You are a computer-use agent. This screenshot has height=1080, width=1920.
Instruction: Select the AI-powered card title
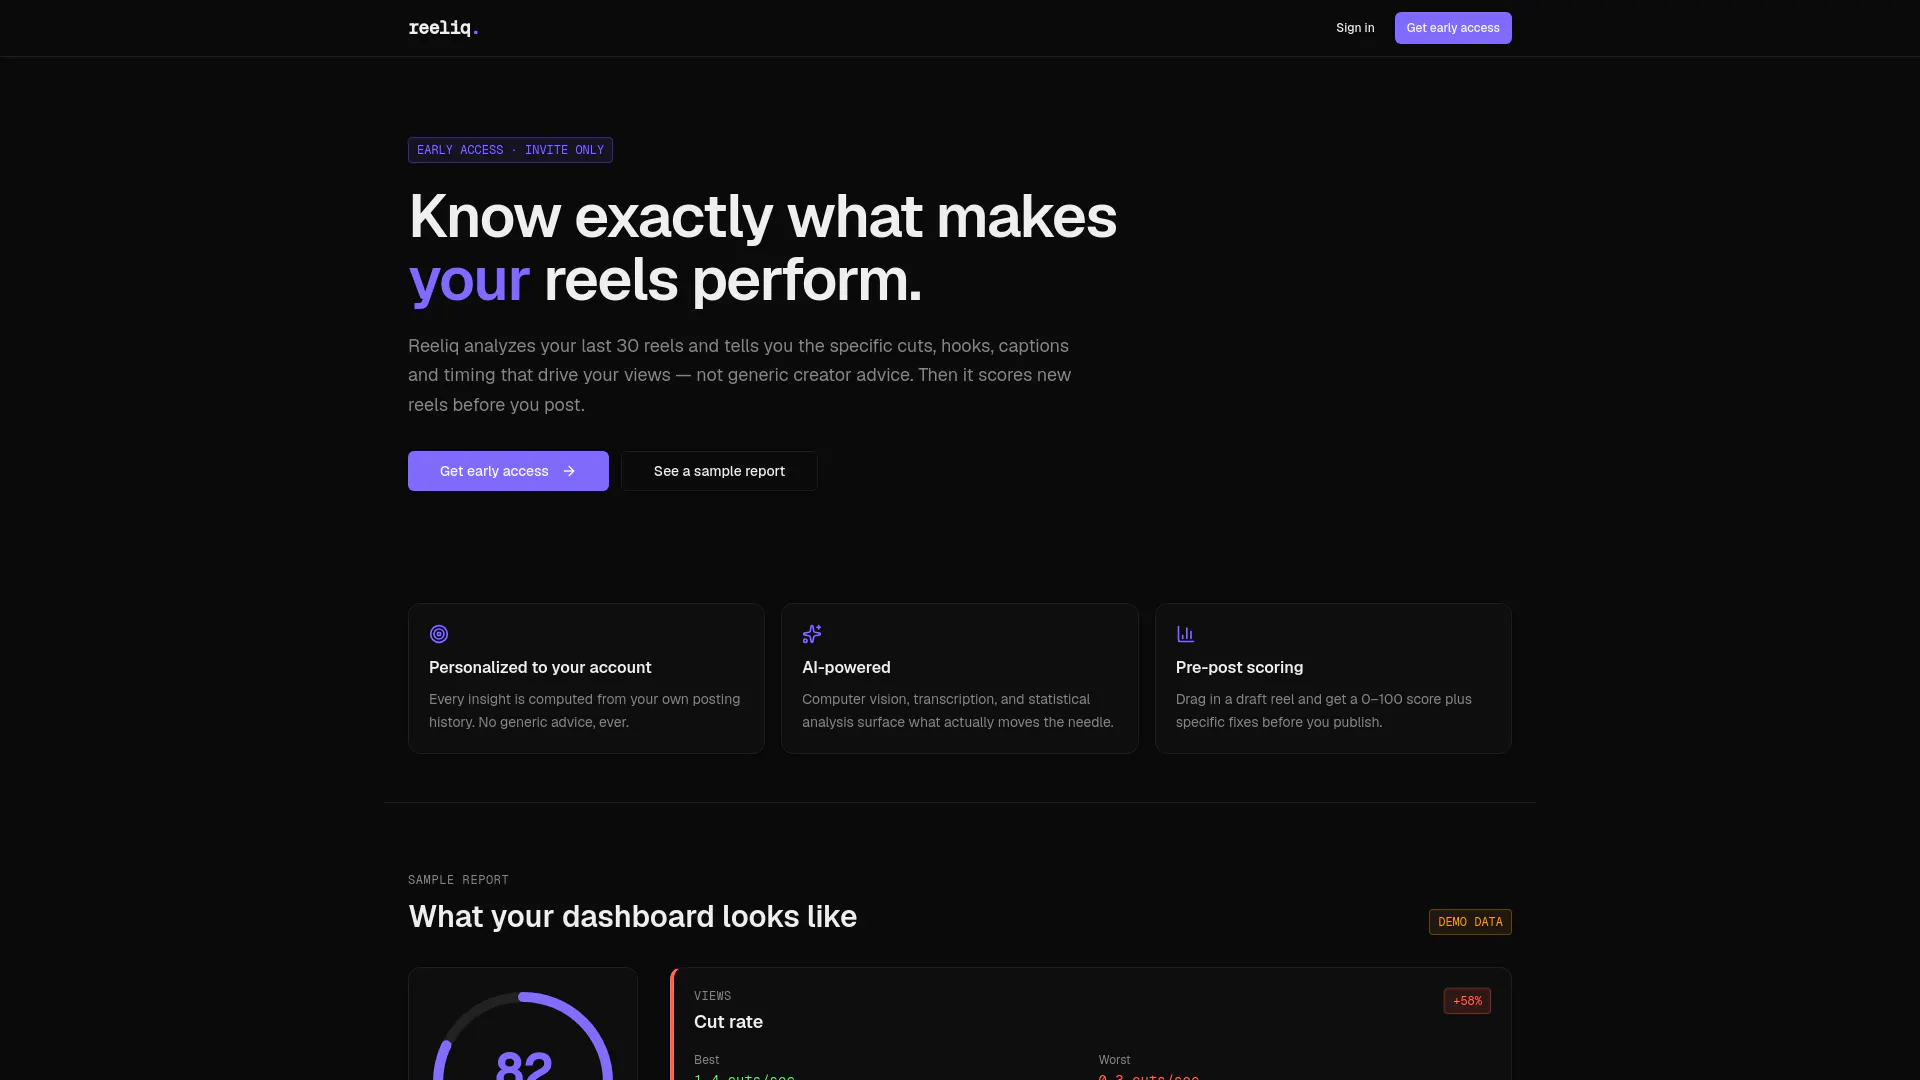846,667
